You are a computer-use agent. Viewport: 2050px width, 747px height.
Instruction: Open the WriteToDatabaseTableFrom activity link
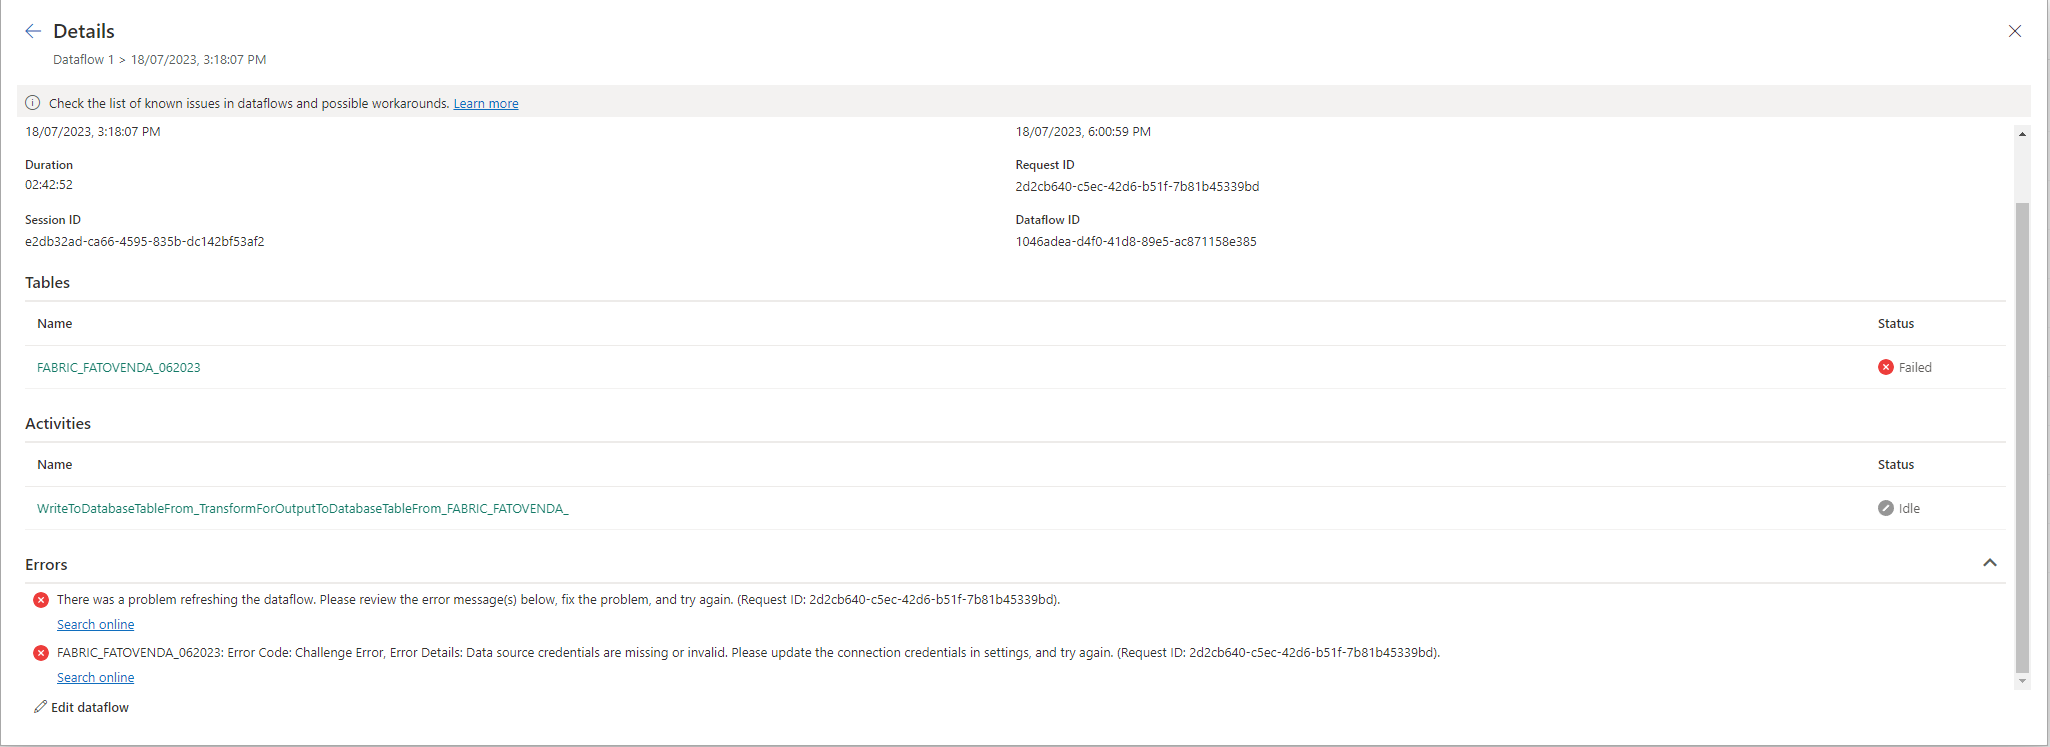(x=303, y=508)
